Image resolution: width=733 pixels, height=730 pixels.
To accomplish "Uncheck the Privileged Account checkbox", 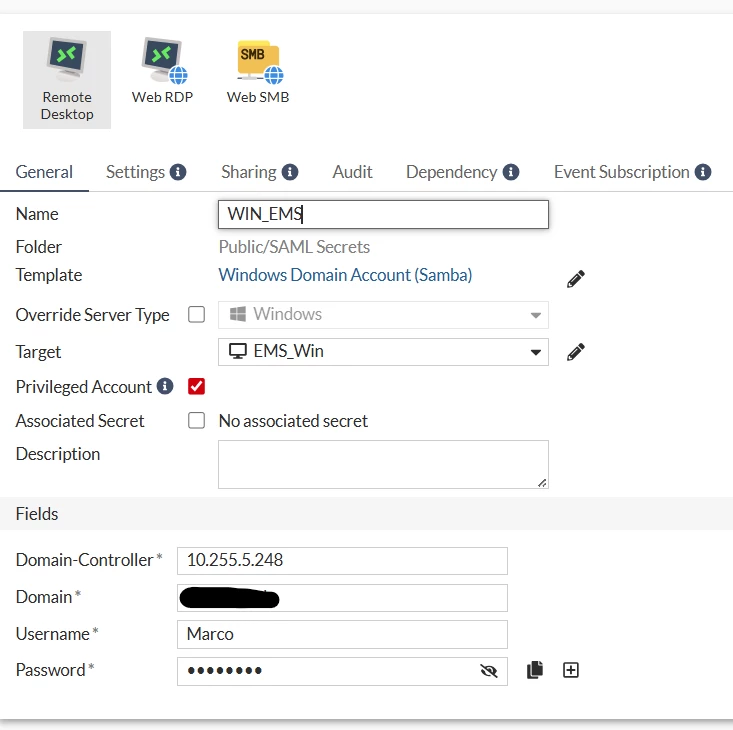I will point(196,386).
